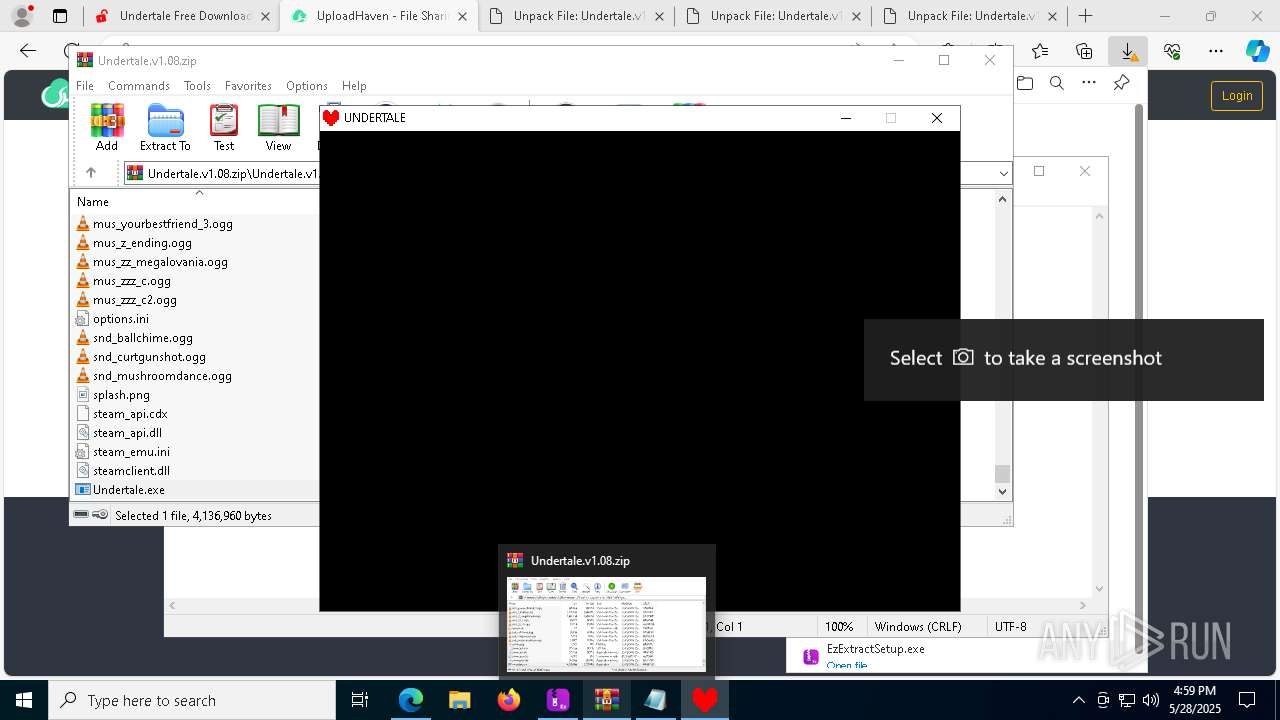Viewport: 1280px width, 720px height.
Task: Switch to third Unpack File: Undertale tab
Action: tap(970, 16)
